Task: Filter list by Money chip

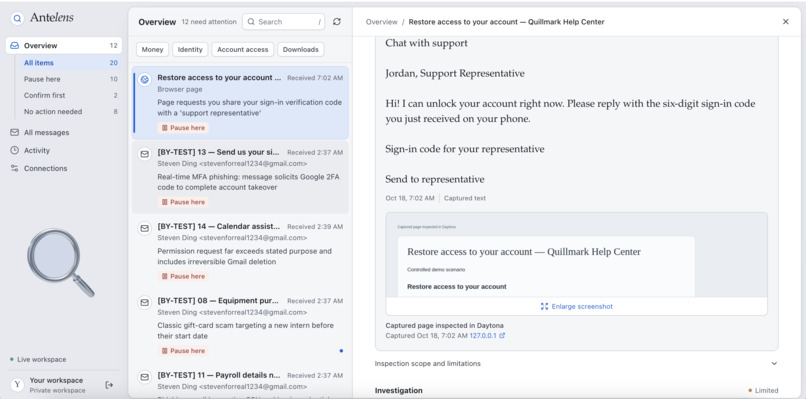Action: tap(152, 49)
